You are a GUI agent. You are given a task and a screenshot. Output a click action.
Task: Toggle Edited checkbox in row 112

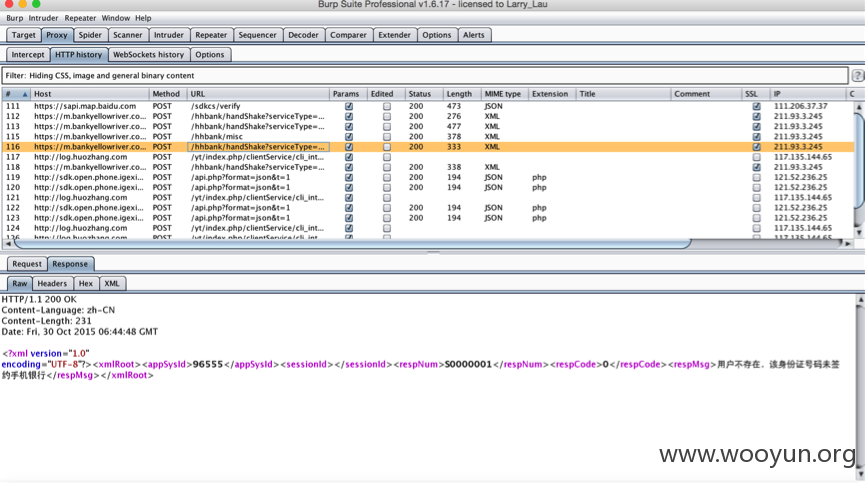click(387, 116)
